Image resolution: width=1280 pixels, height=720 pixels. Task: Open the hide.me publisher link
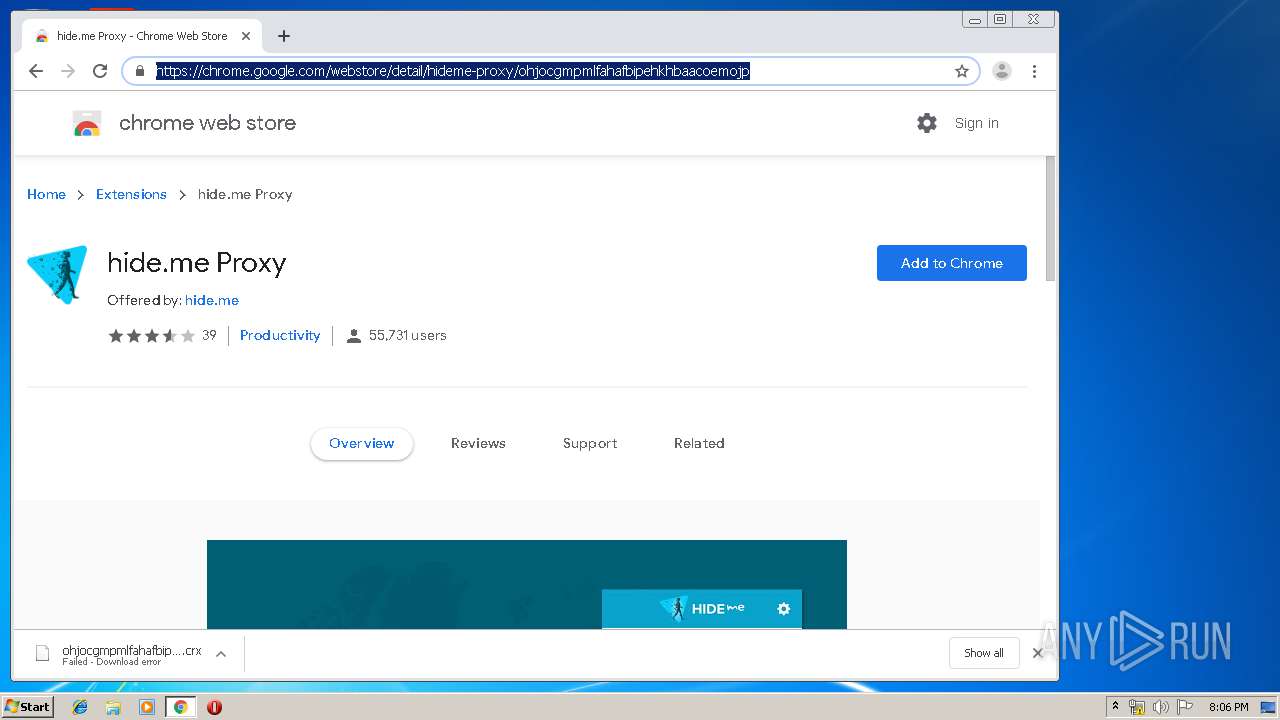pyautogui.click(x=212, y=300)
